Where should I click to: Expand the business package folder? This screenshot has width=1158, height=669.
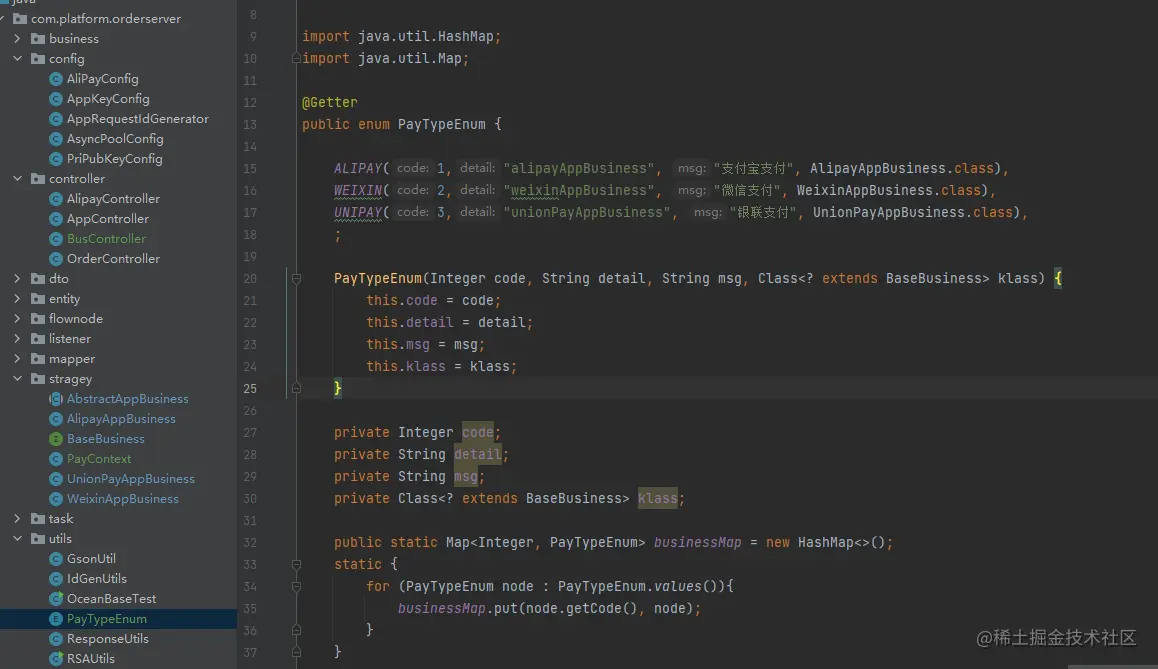[x=17, y=38]
